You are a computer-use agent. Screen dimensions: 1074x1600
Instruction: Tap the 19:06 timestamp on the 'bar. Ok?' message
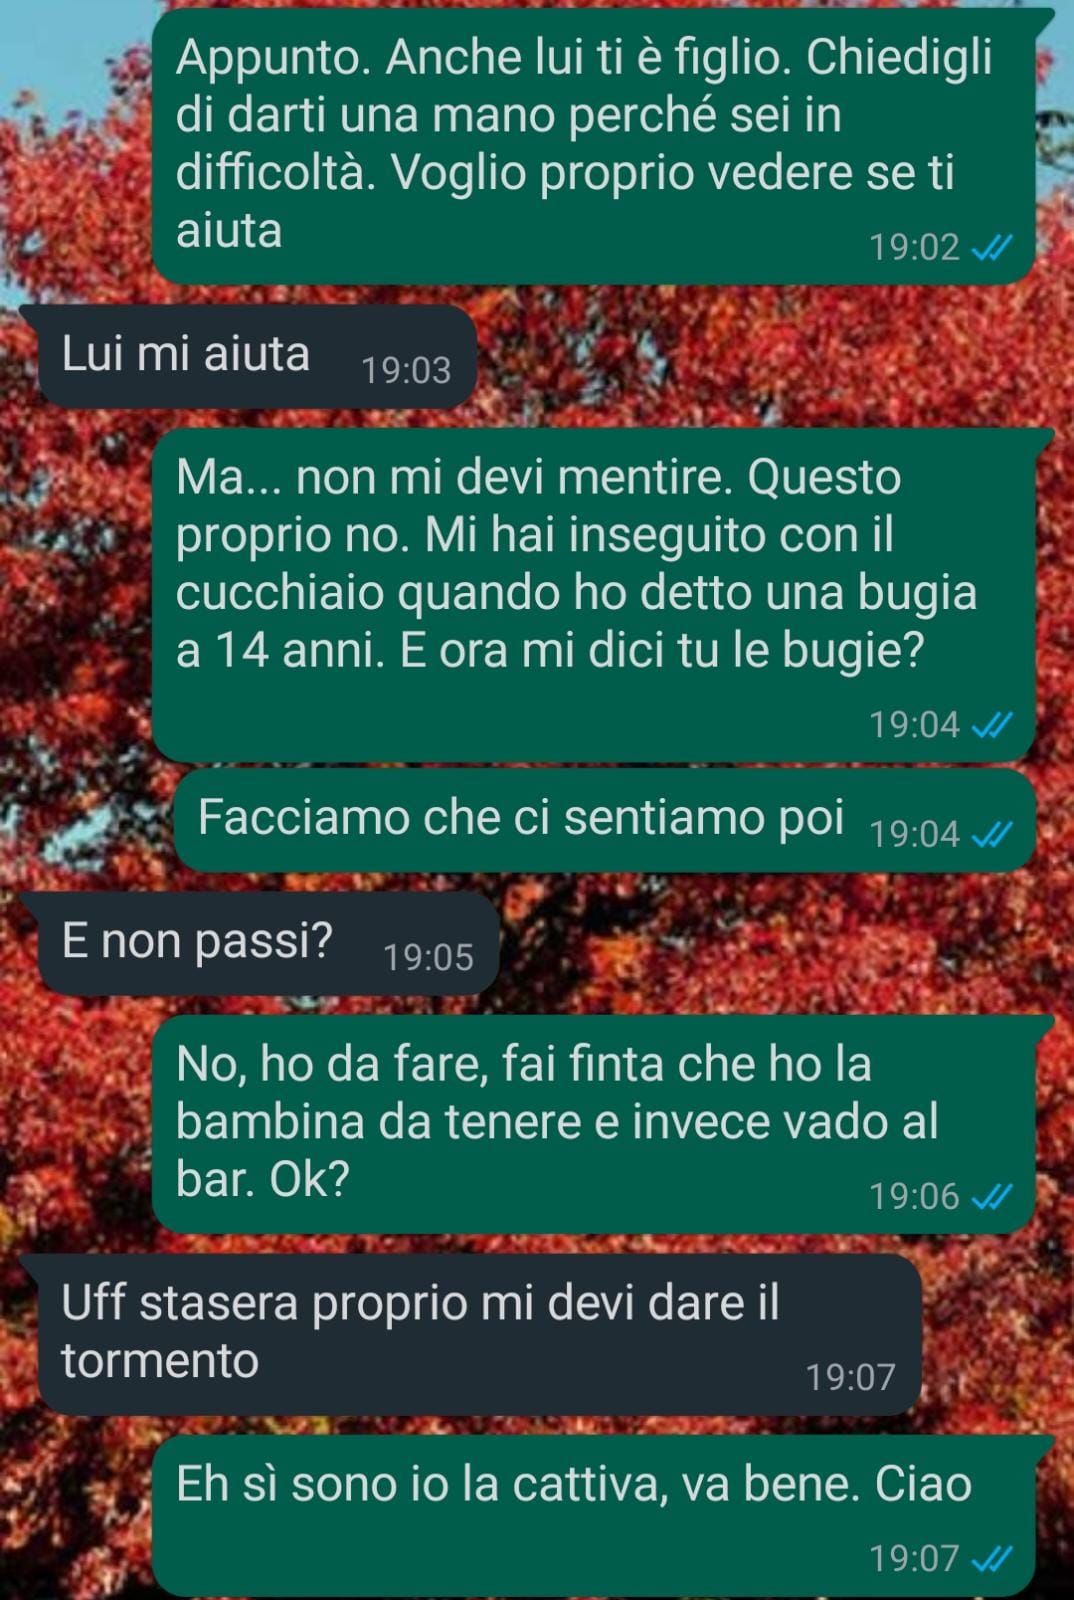[x=914, y=1196]
